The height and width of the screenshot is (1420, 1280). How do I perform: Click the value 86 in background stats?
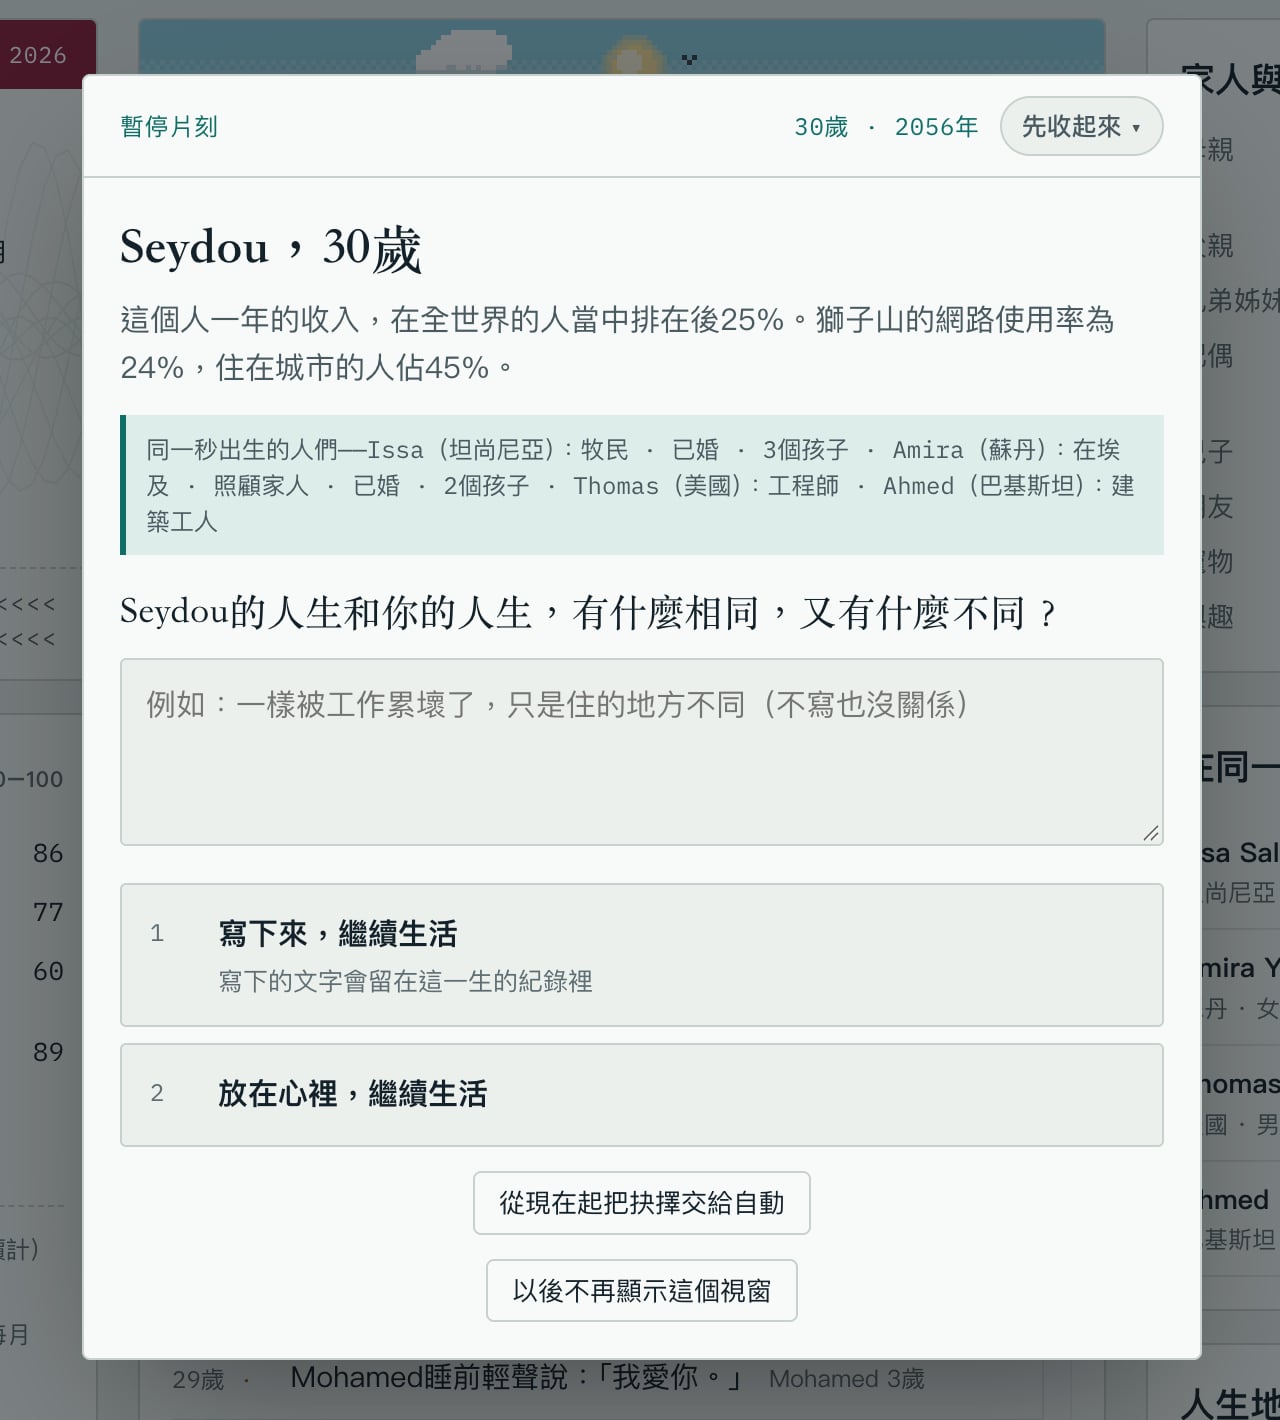[48, 853]
